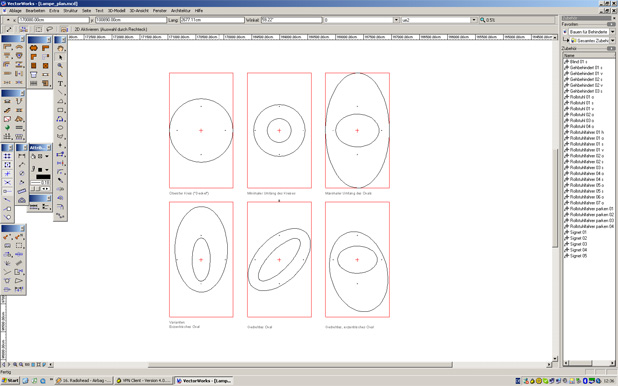Open the layer dropdown showing 0
Screen dimensions: 618x386
396,20
